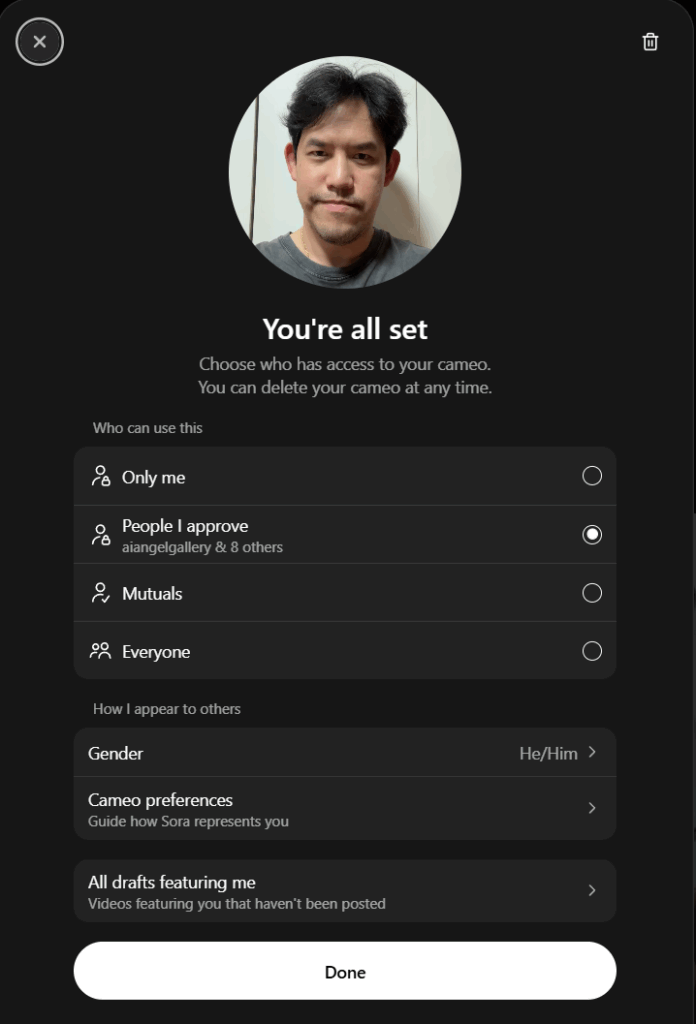Click the trash icon to delete cameo
This screenshot has width=696, height=1024.
(x=650, y=42)
